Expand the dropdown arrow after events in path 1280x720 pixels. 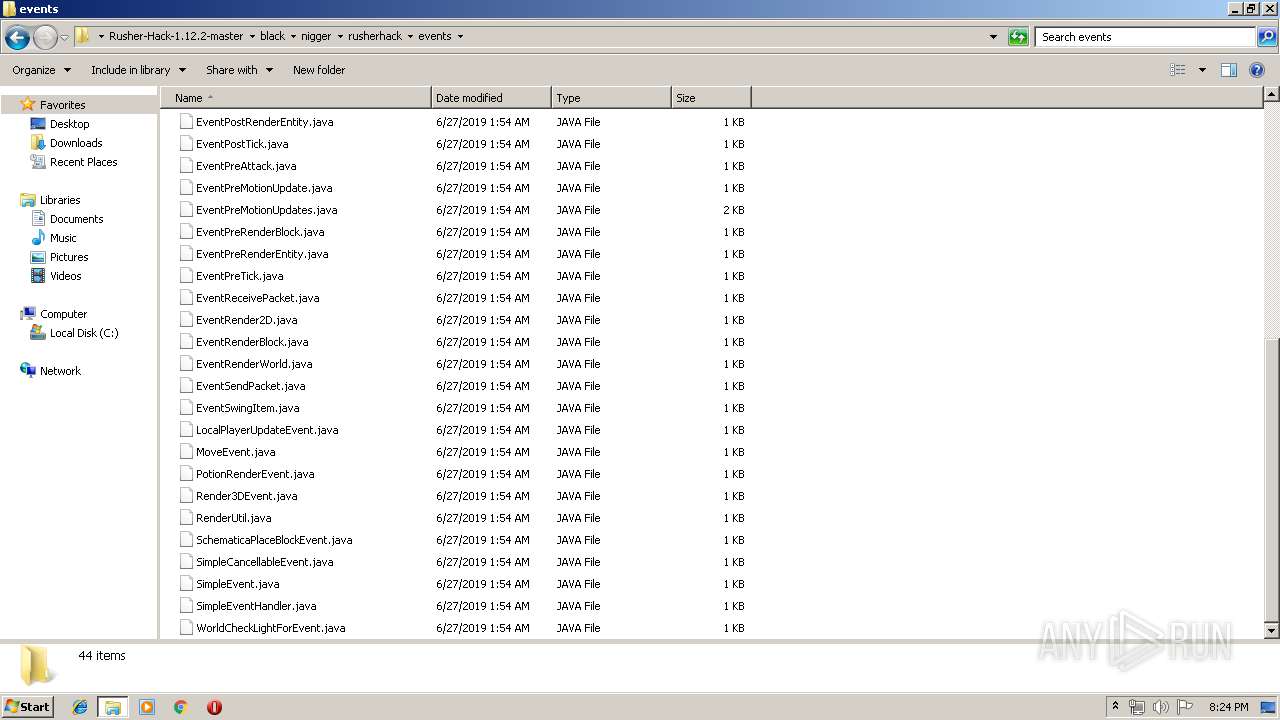(460, 36)
